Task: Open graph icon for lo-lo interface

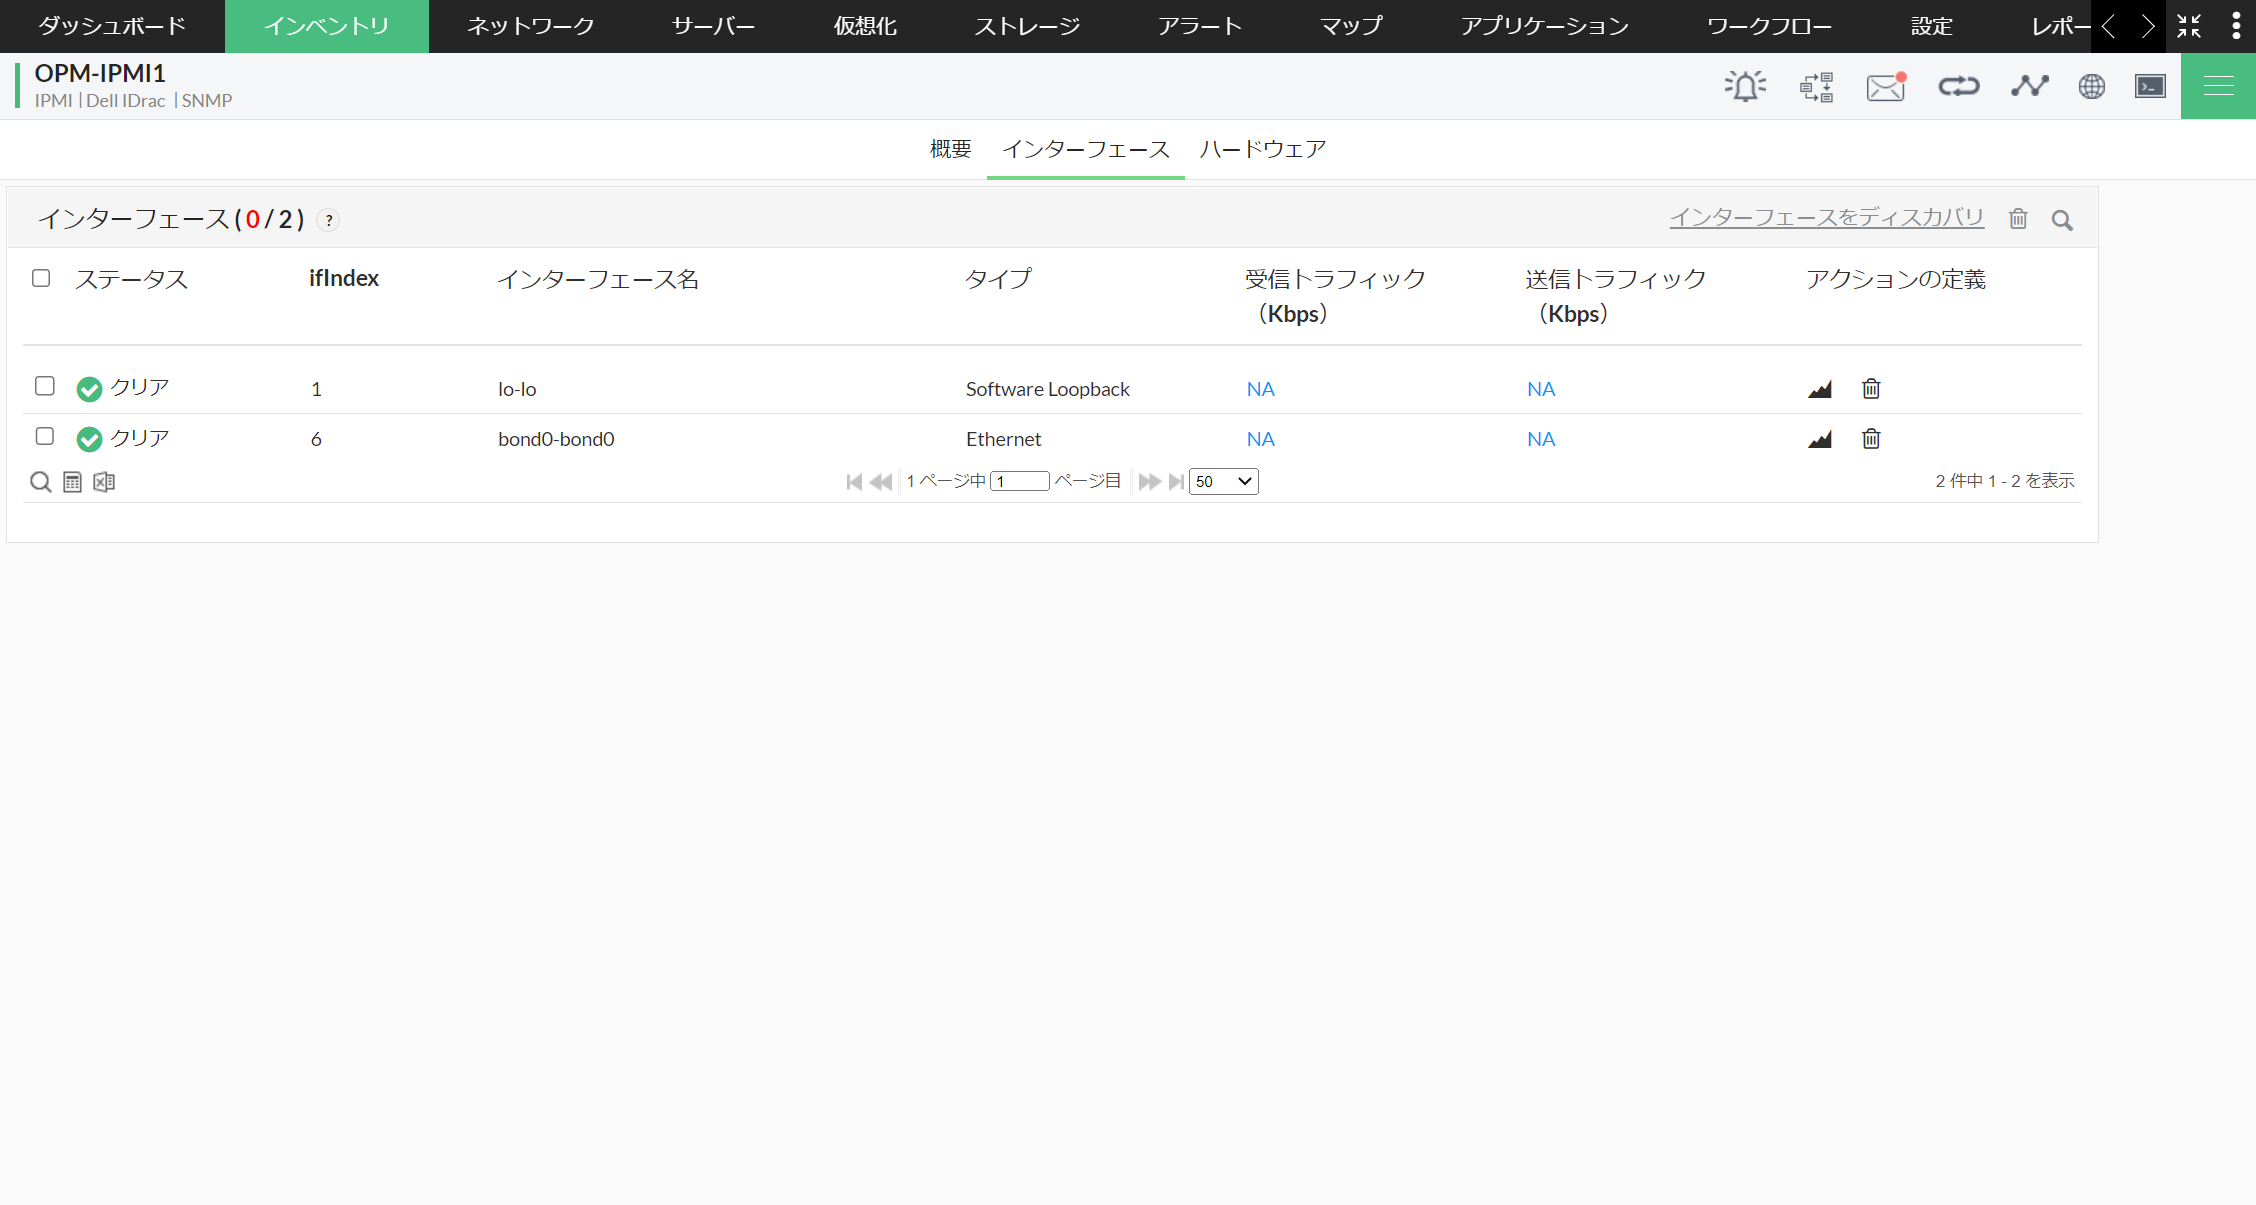Action: click(x=1820, y=389)
